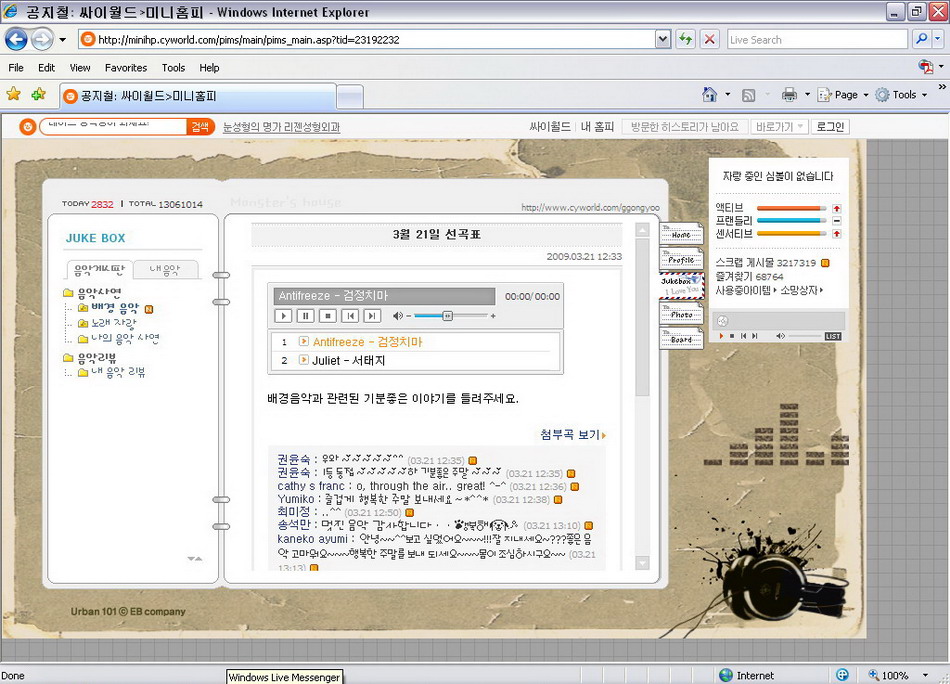Go to the 싸이월드 link
Viewport: 950px width, 684px height.
pos(550,127)
